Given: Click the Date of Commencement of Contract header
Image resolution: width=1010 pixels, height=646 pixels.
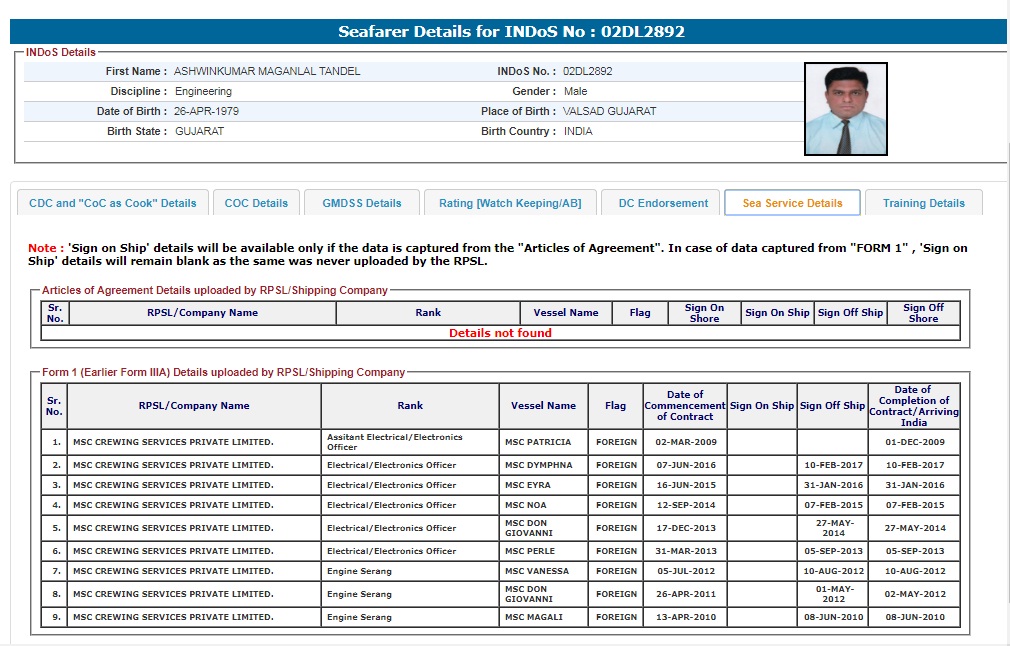Looking at the screenshot, I should pyautogui.click(x=685, y=406).
